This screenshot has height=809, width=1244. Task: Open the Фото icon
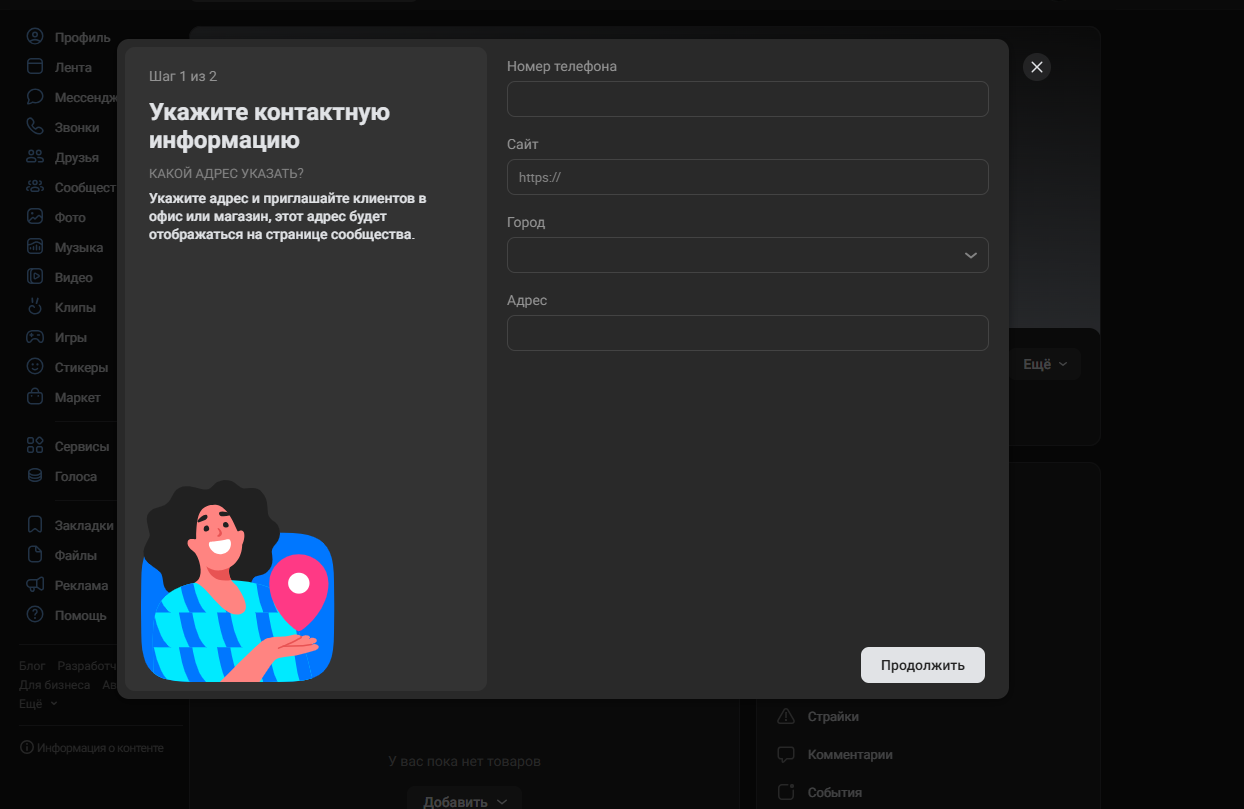[x=35, y=217]
